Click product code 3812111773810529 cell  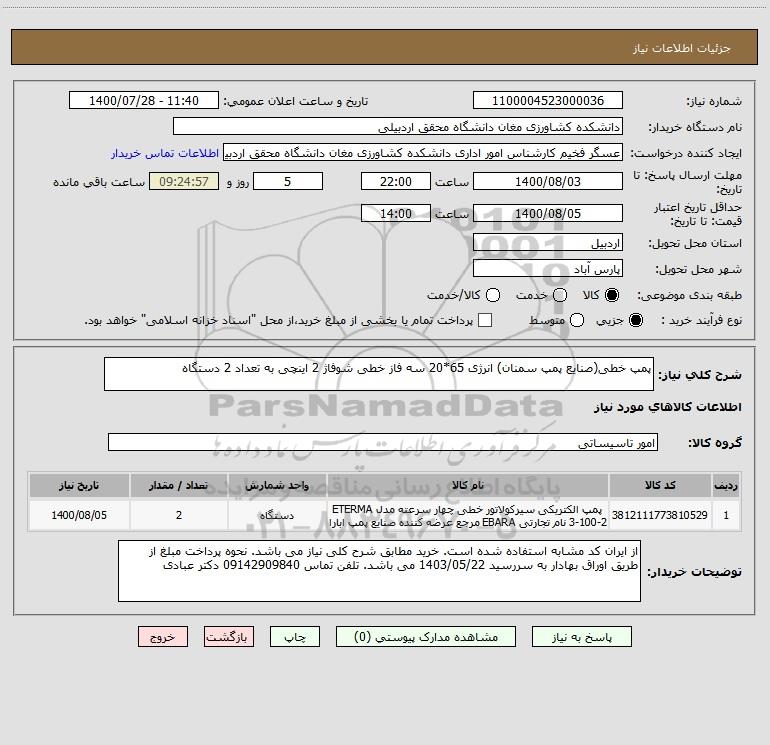660,515
